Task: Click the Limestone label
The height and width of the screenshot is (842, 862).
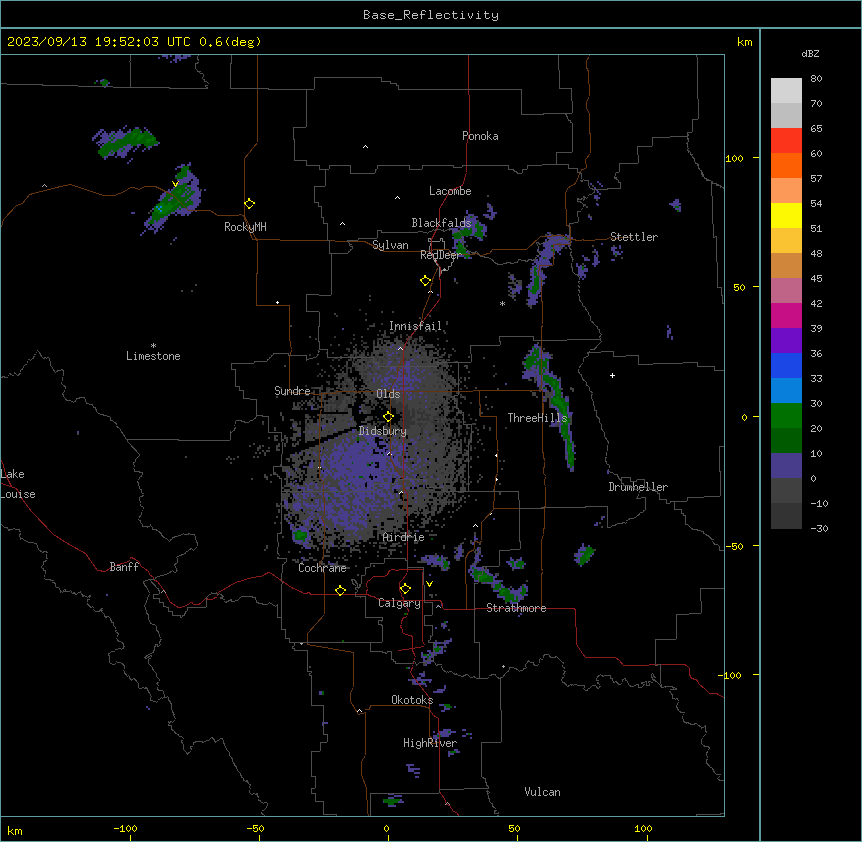Action: click(x=153, y=356)
